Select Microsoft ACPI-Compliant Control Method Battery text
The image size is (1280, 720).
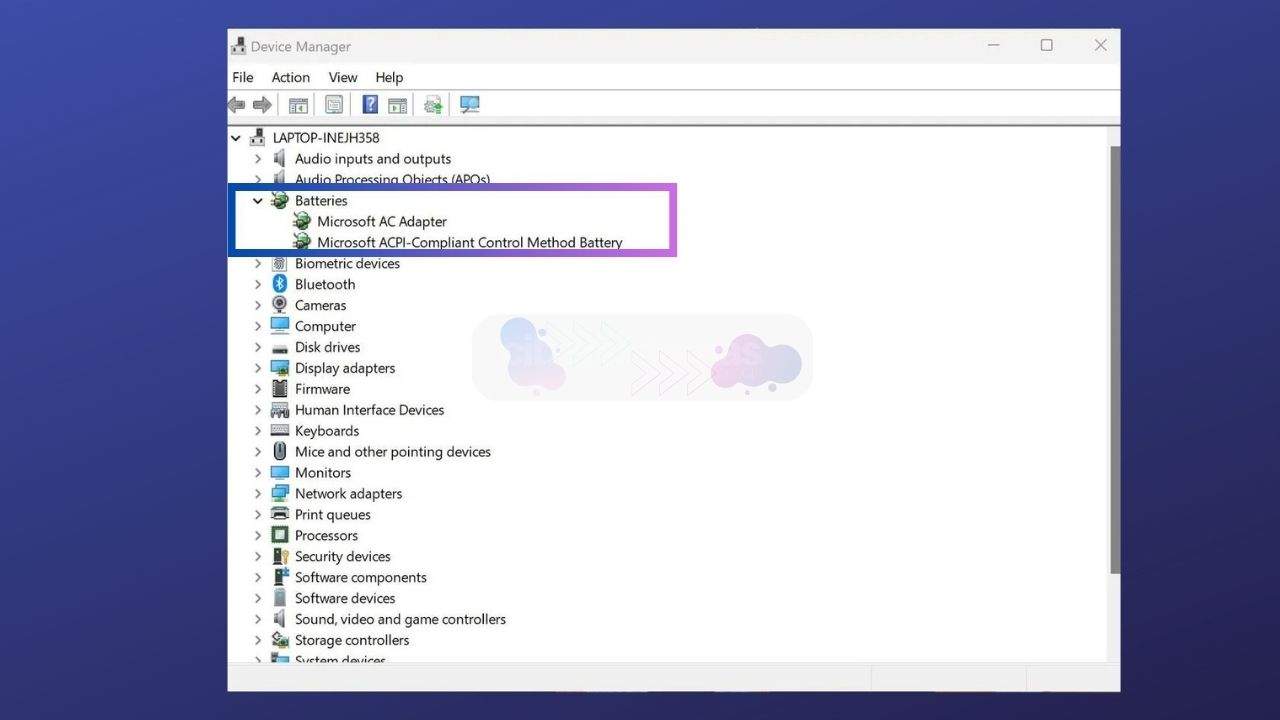point(470,243)
